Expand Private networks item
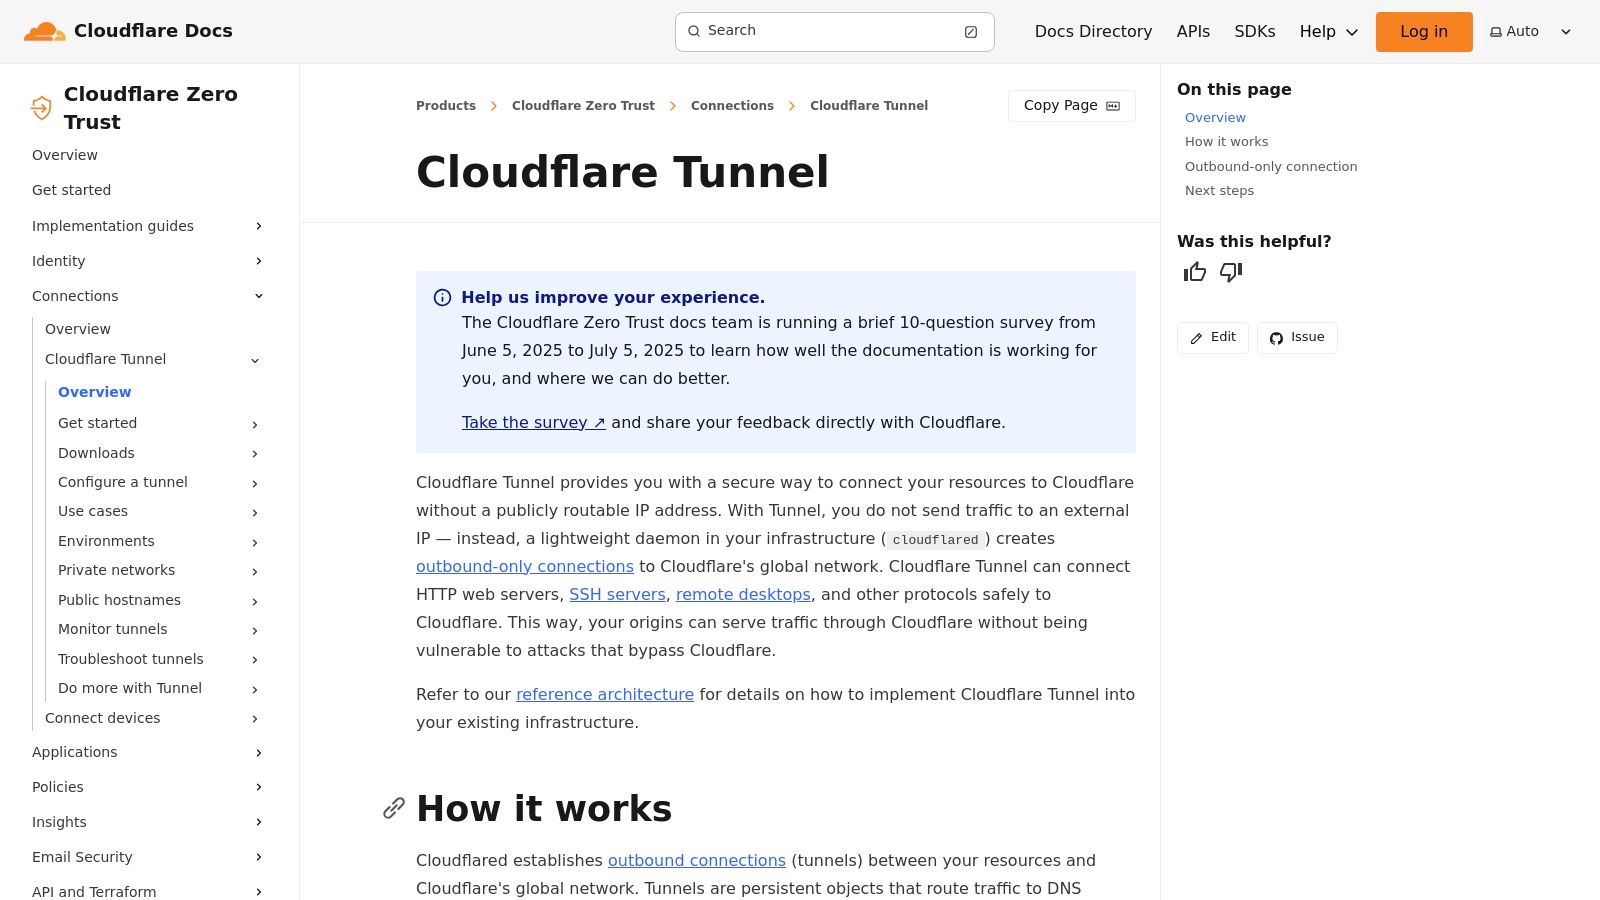Screen dimensions: 1600x900 [x=255, y=572]
